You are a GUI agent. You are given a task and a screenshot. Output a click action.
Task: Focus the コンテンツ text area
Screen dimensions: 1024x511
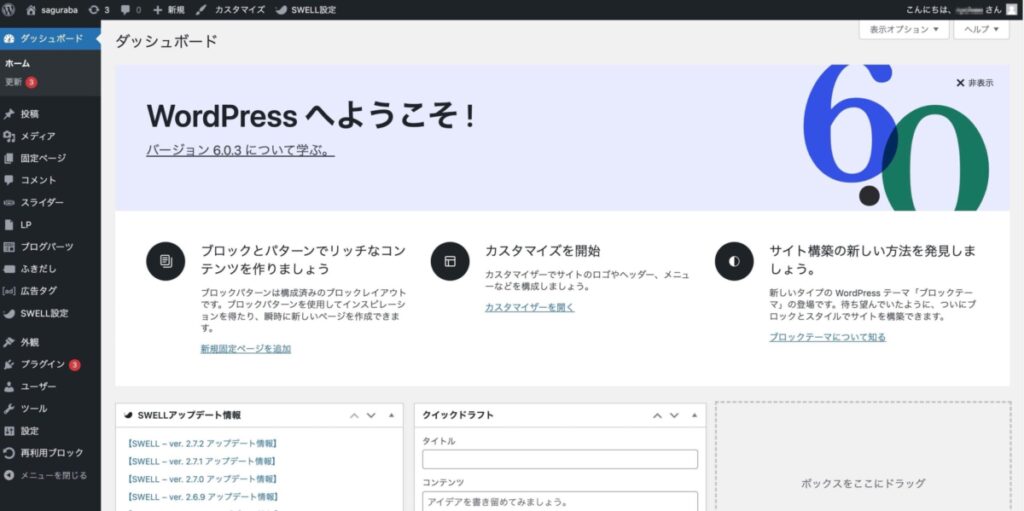tap(560, 501)
